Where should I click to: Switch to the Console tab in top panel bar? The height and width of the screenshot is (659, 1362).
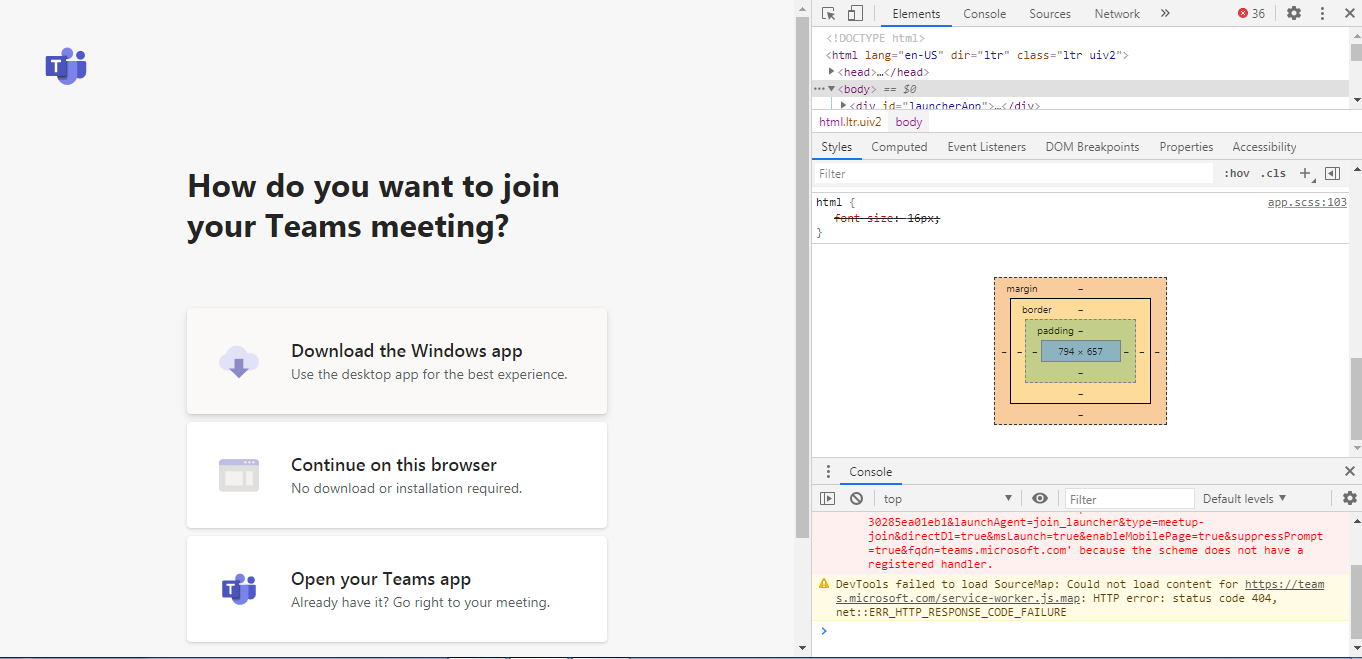tap(984, 14)
